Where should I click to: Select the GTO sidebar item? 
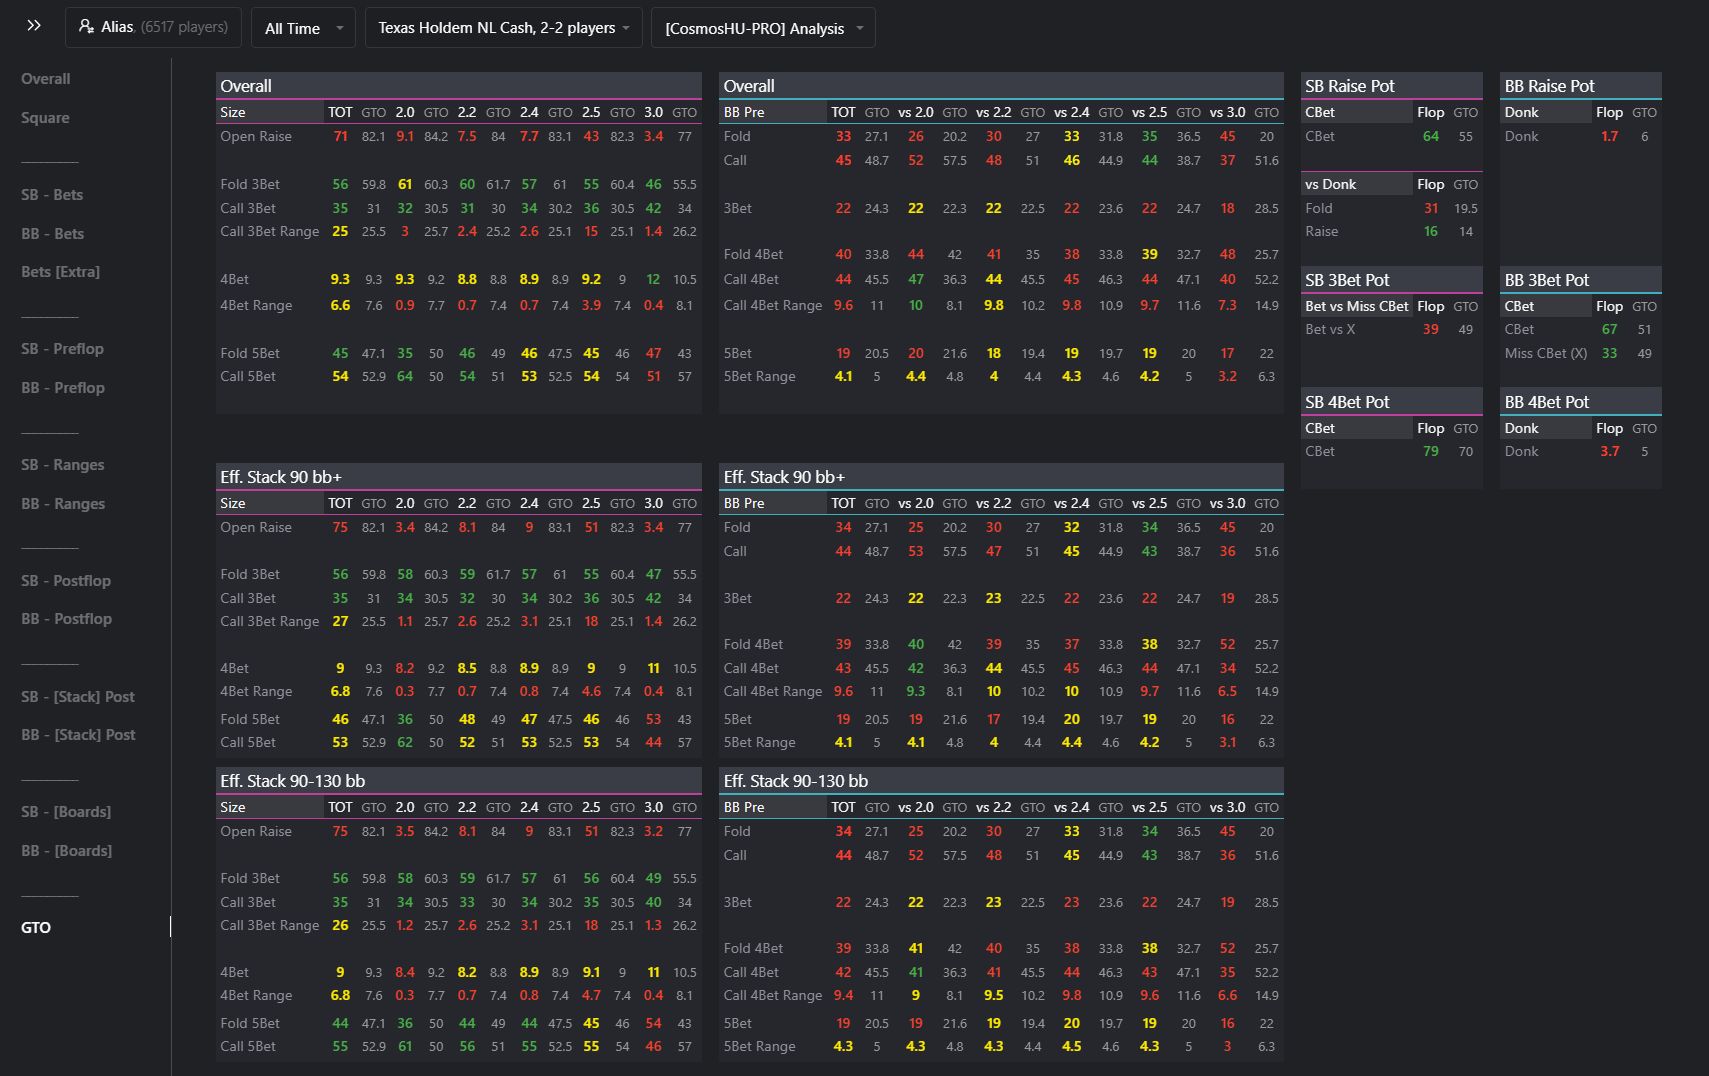(36, 928)
